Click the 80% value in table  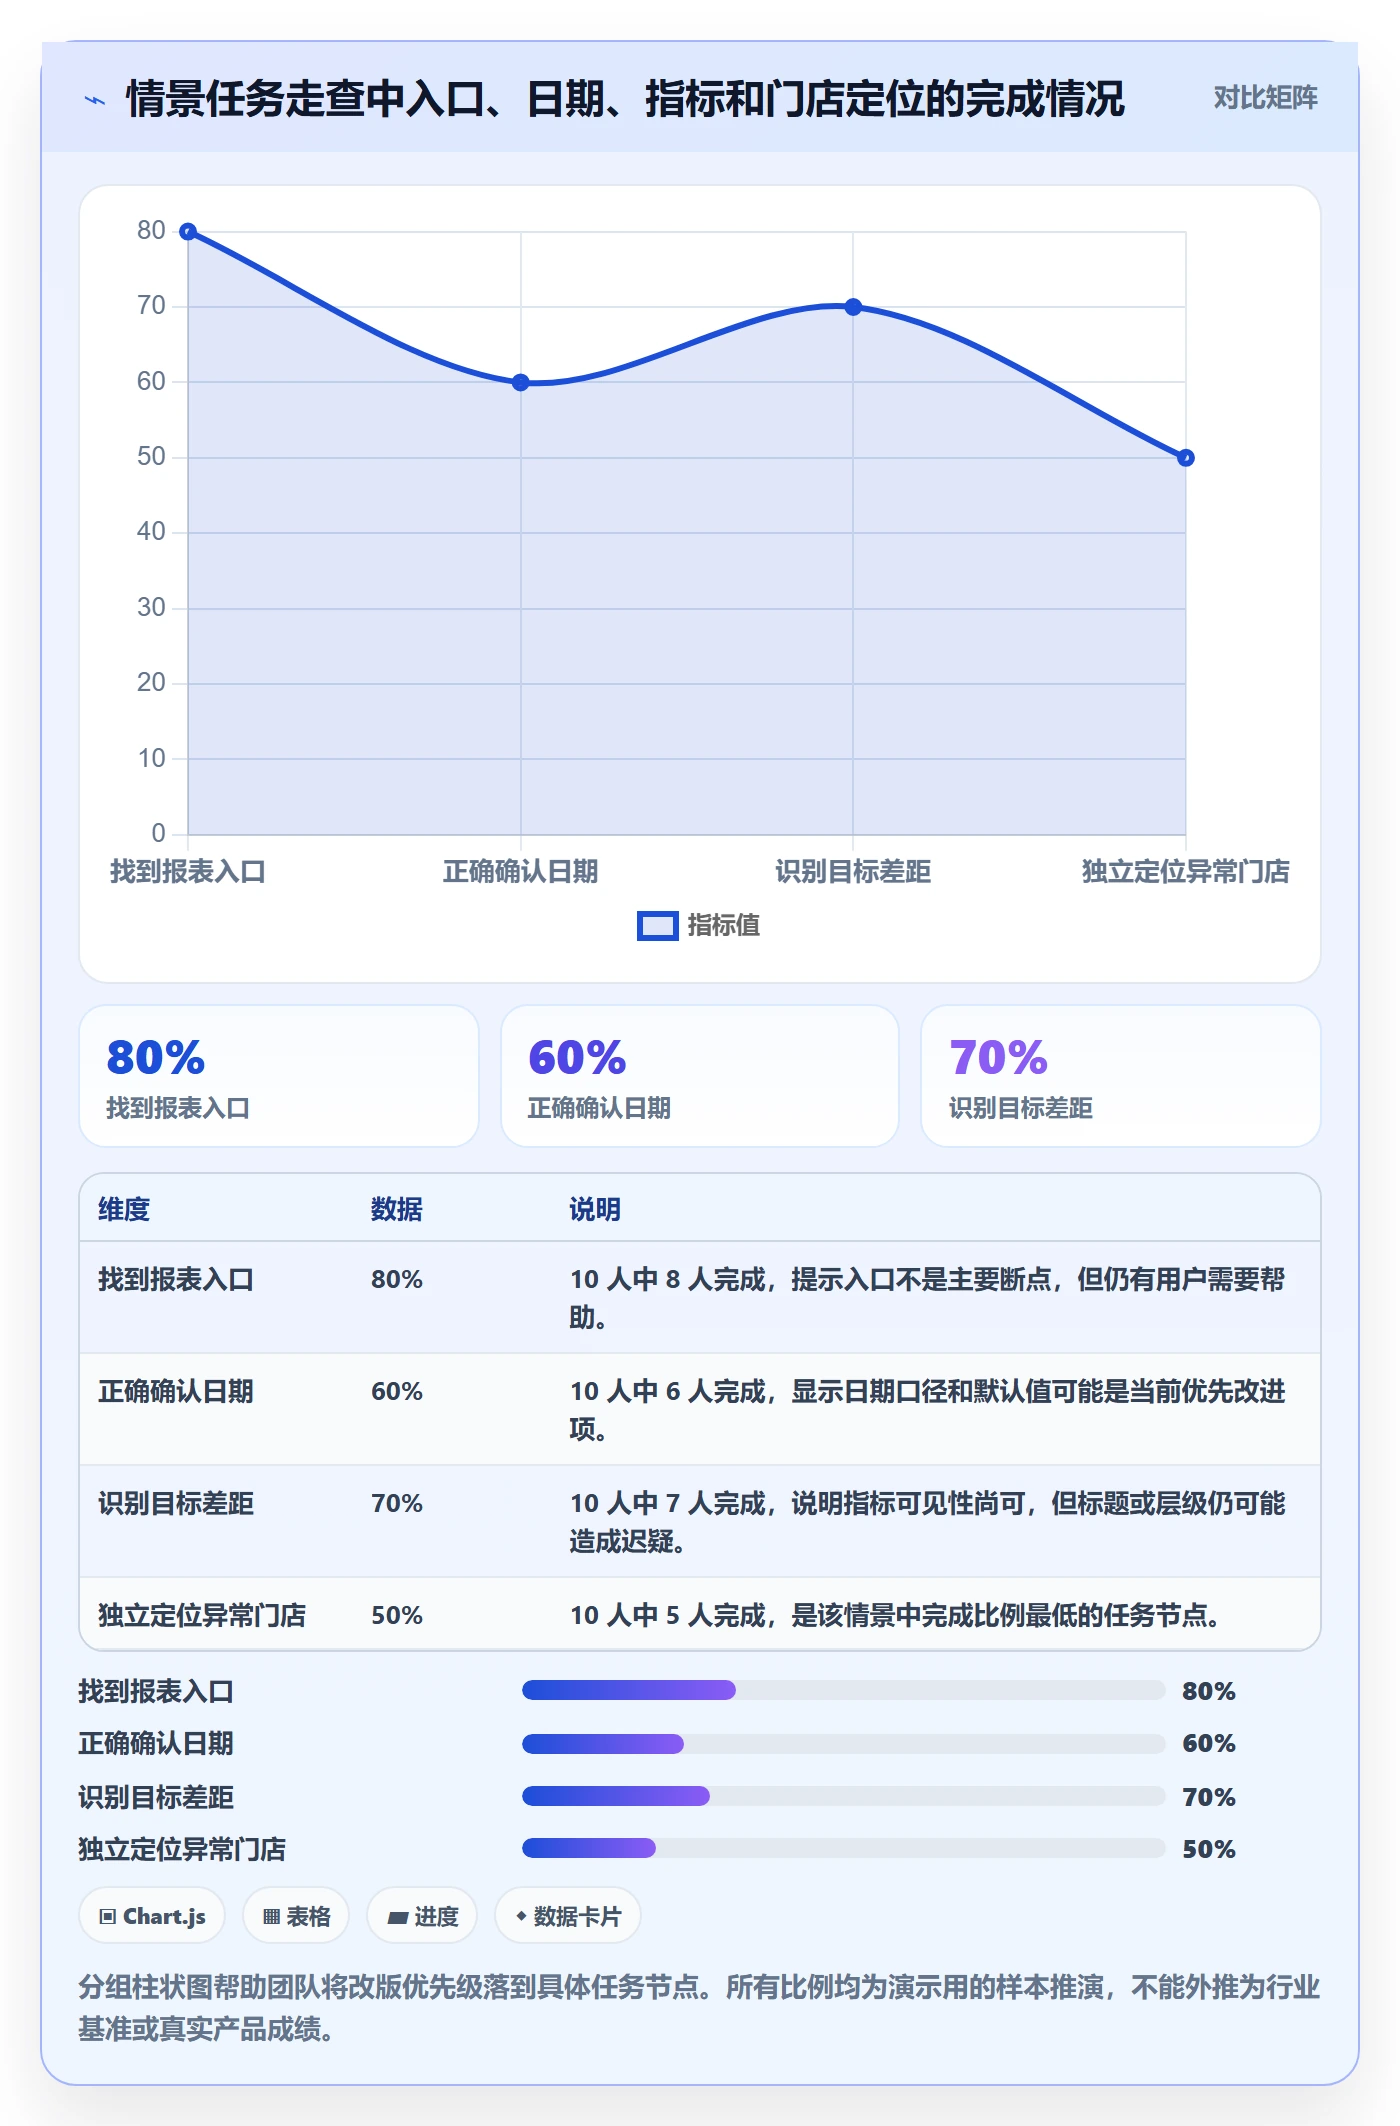pyautogui.click(x=397, y=1279)
